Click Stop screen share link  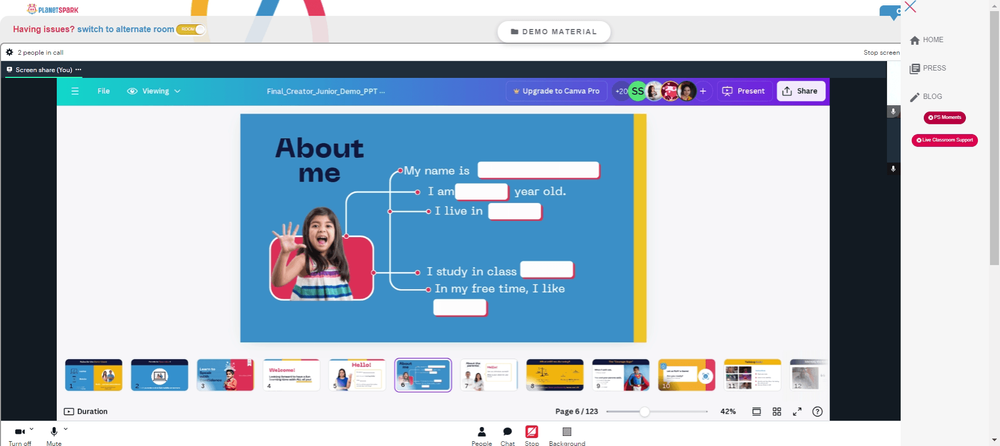(881, 53)
